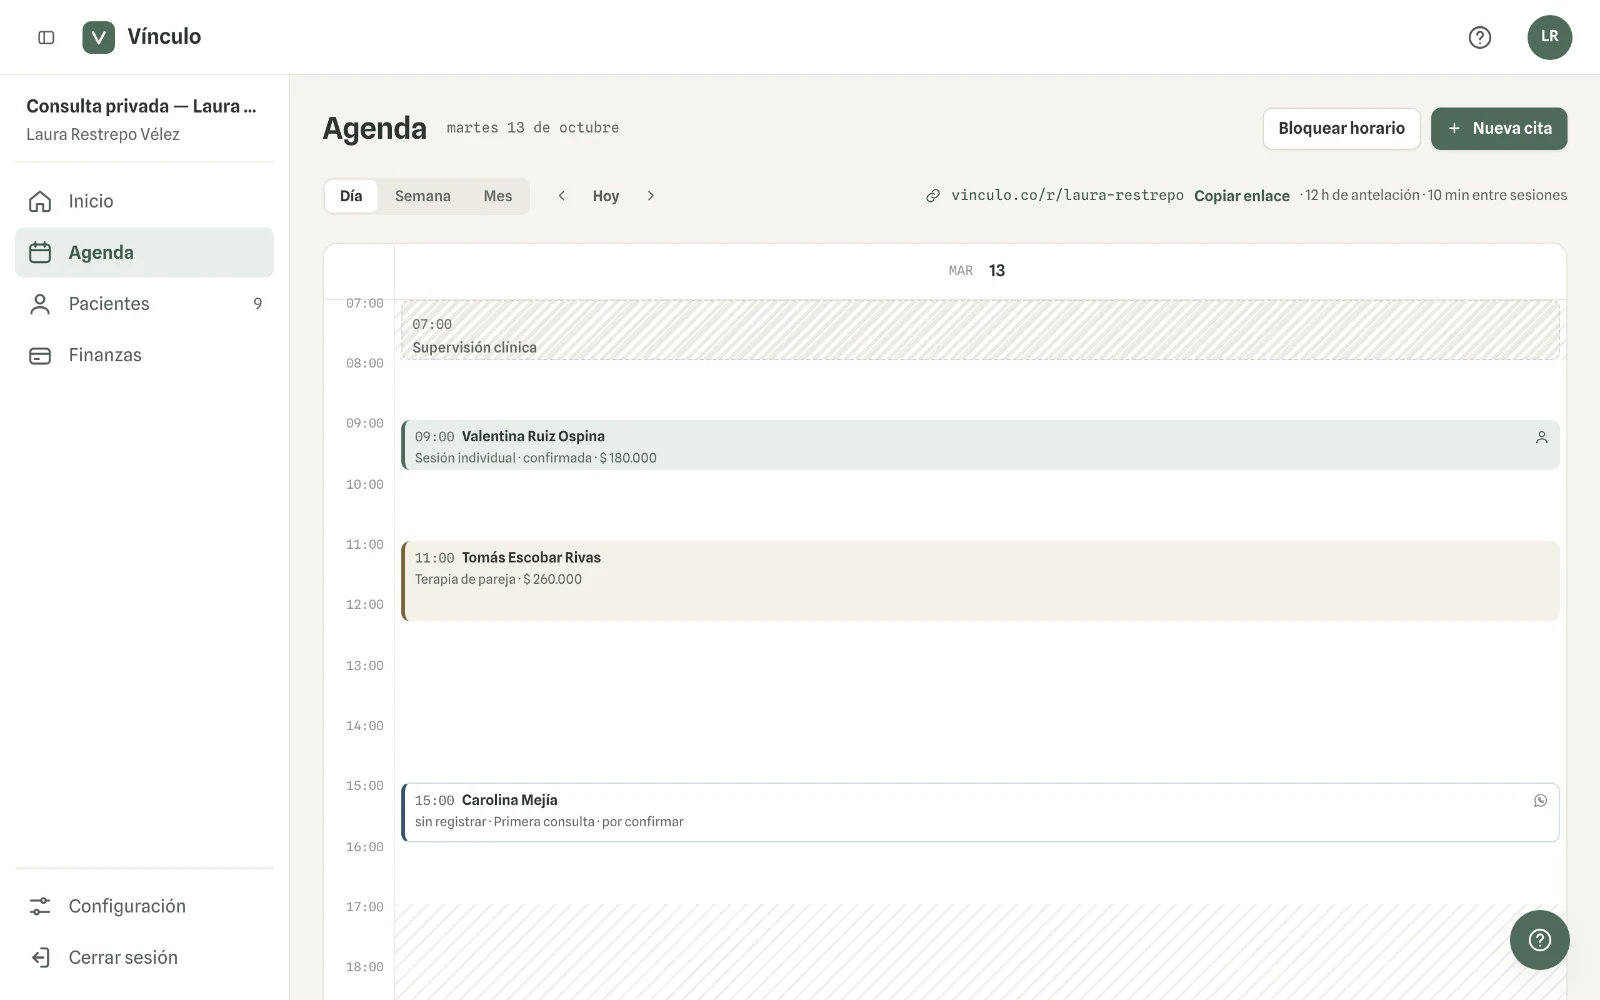The image size is (1600, 1000).
Task: Open the LR user avatar menu
Action: pos(1549,37)
